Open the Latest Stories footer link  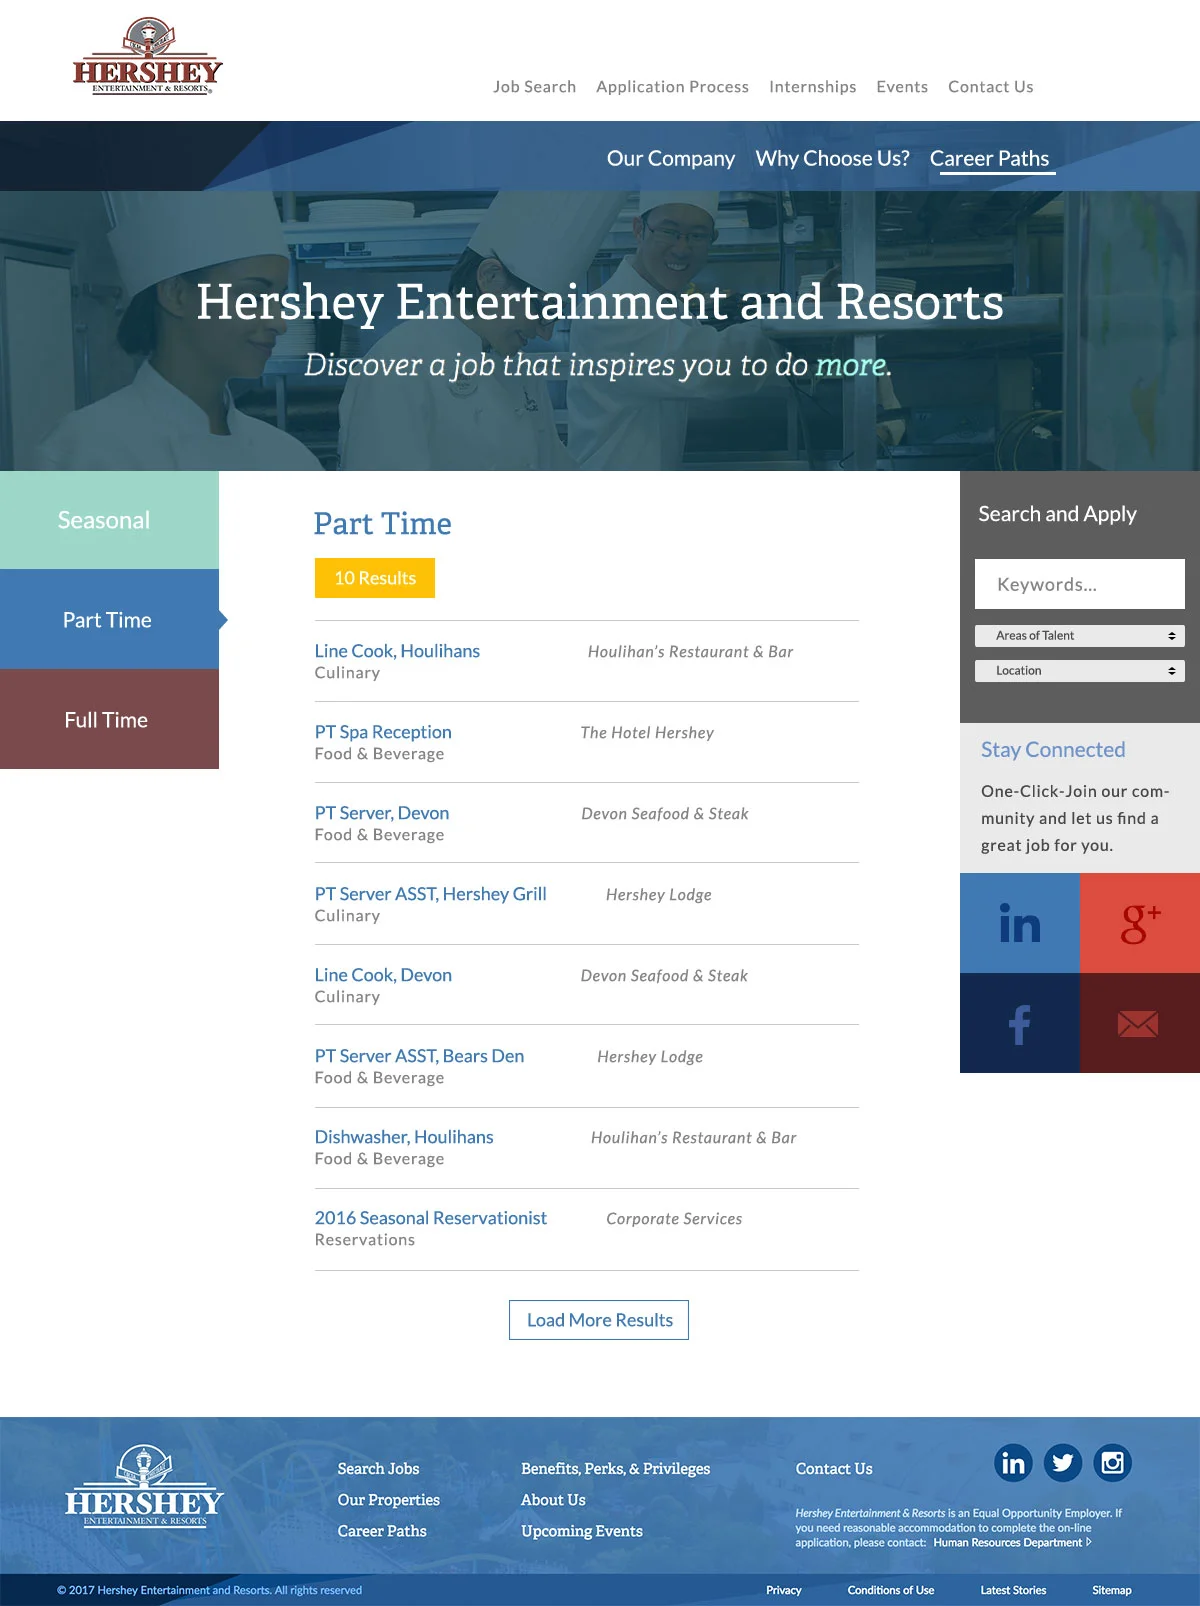click(x=1013, y=1590)
